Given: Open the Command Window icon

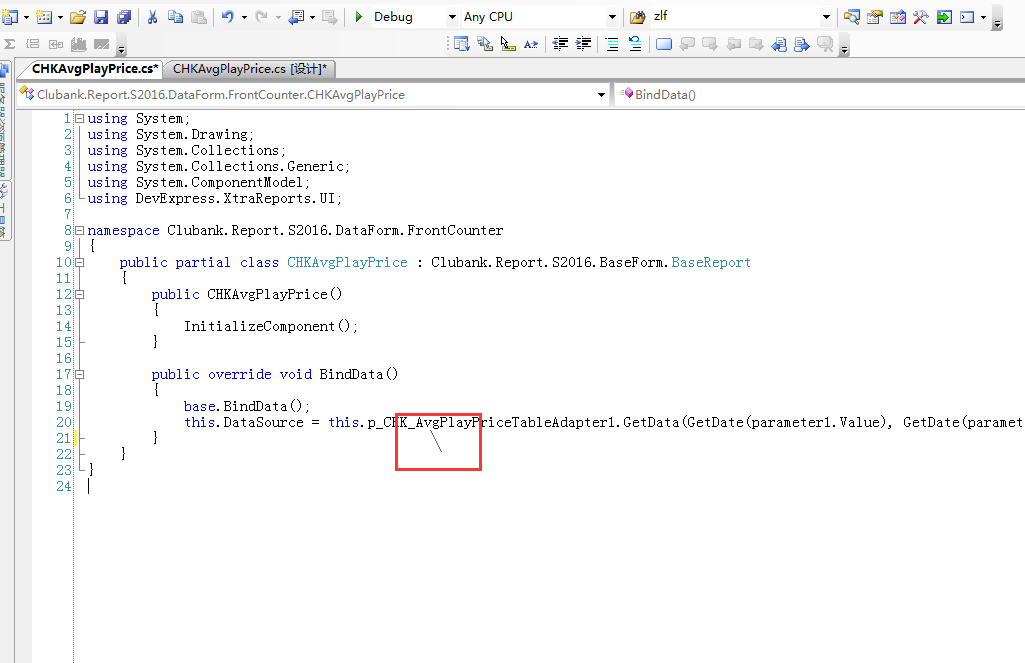Looking at the screenshot, I should coord(967,17).
